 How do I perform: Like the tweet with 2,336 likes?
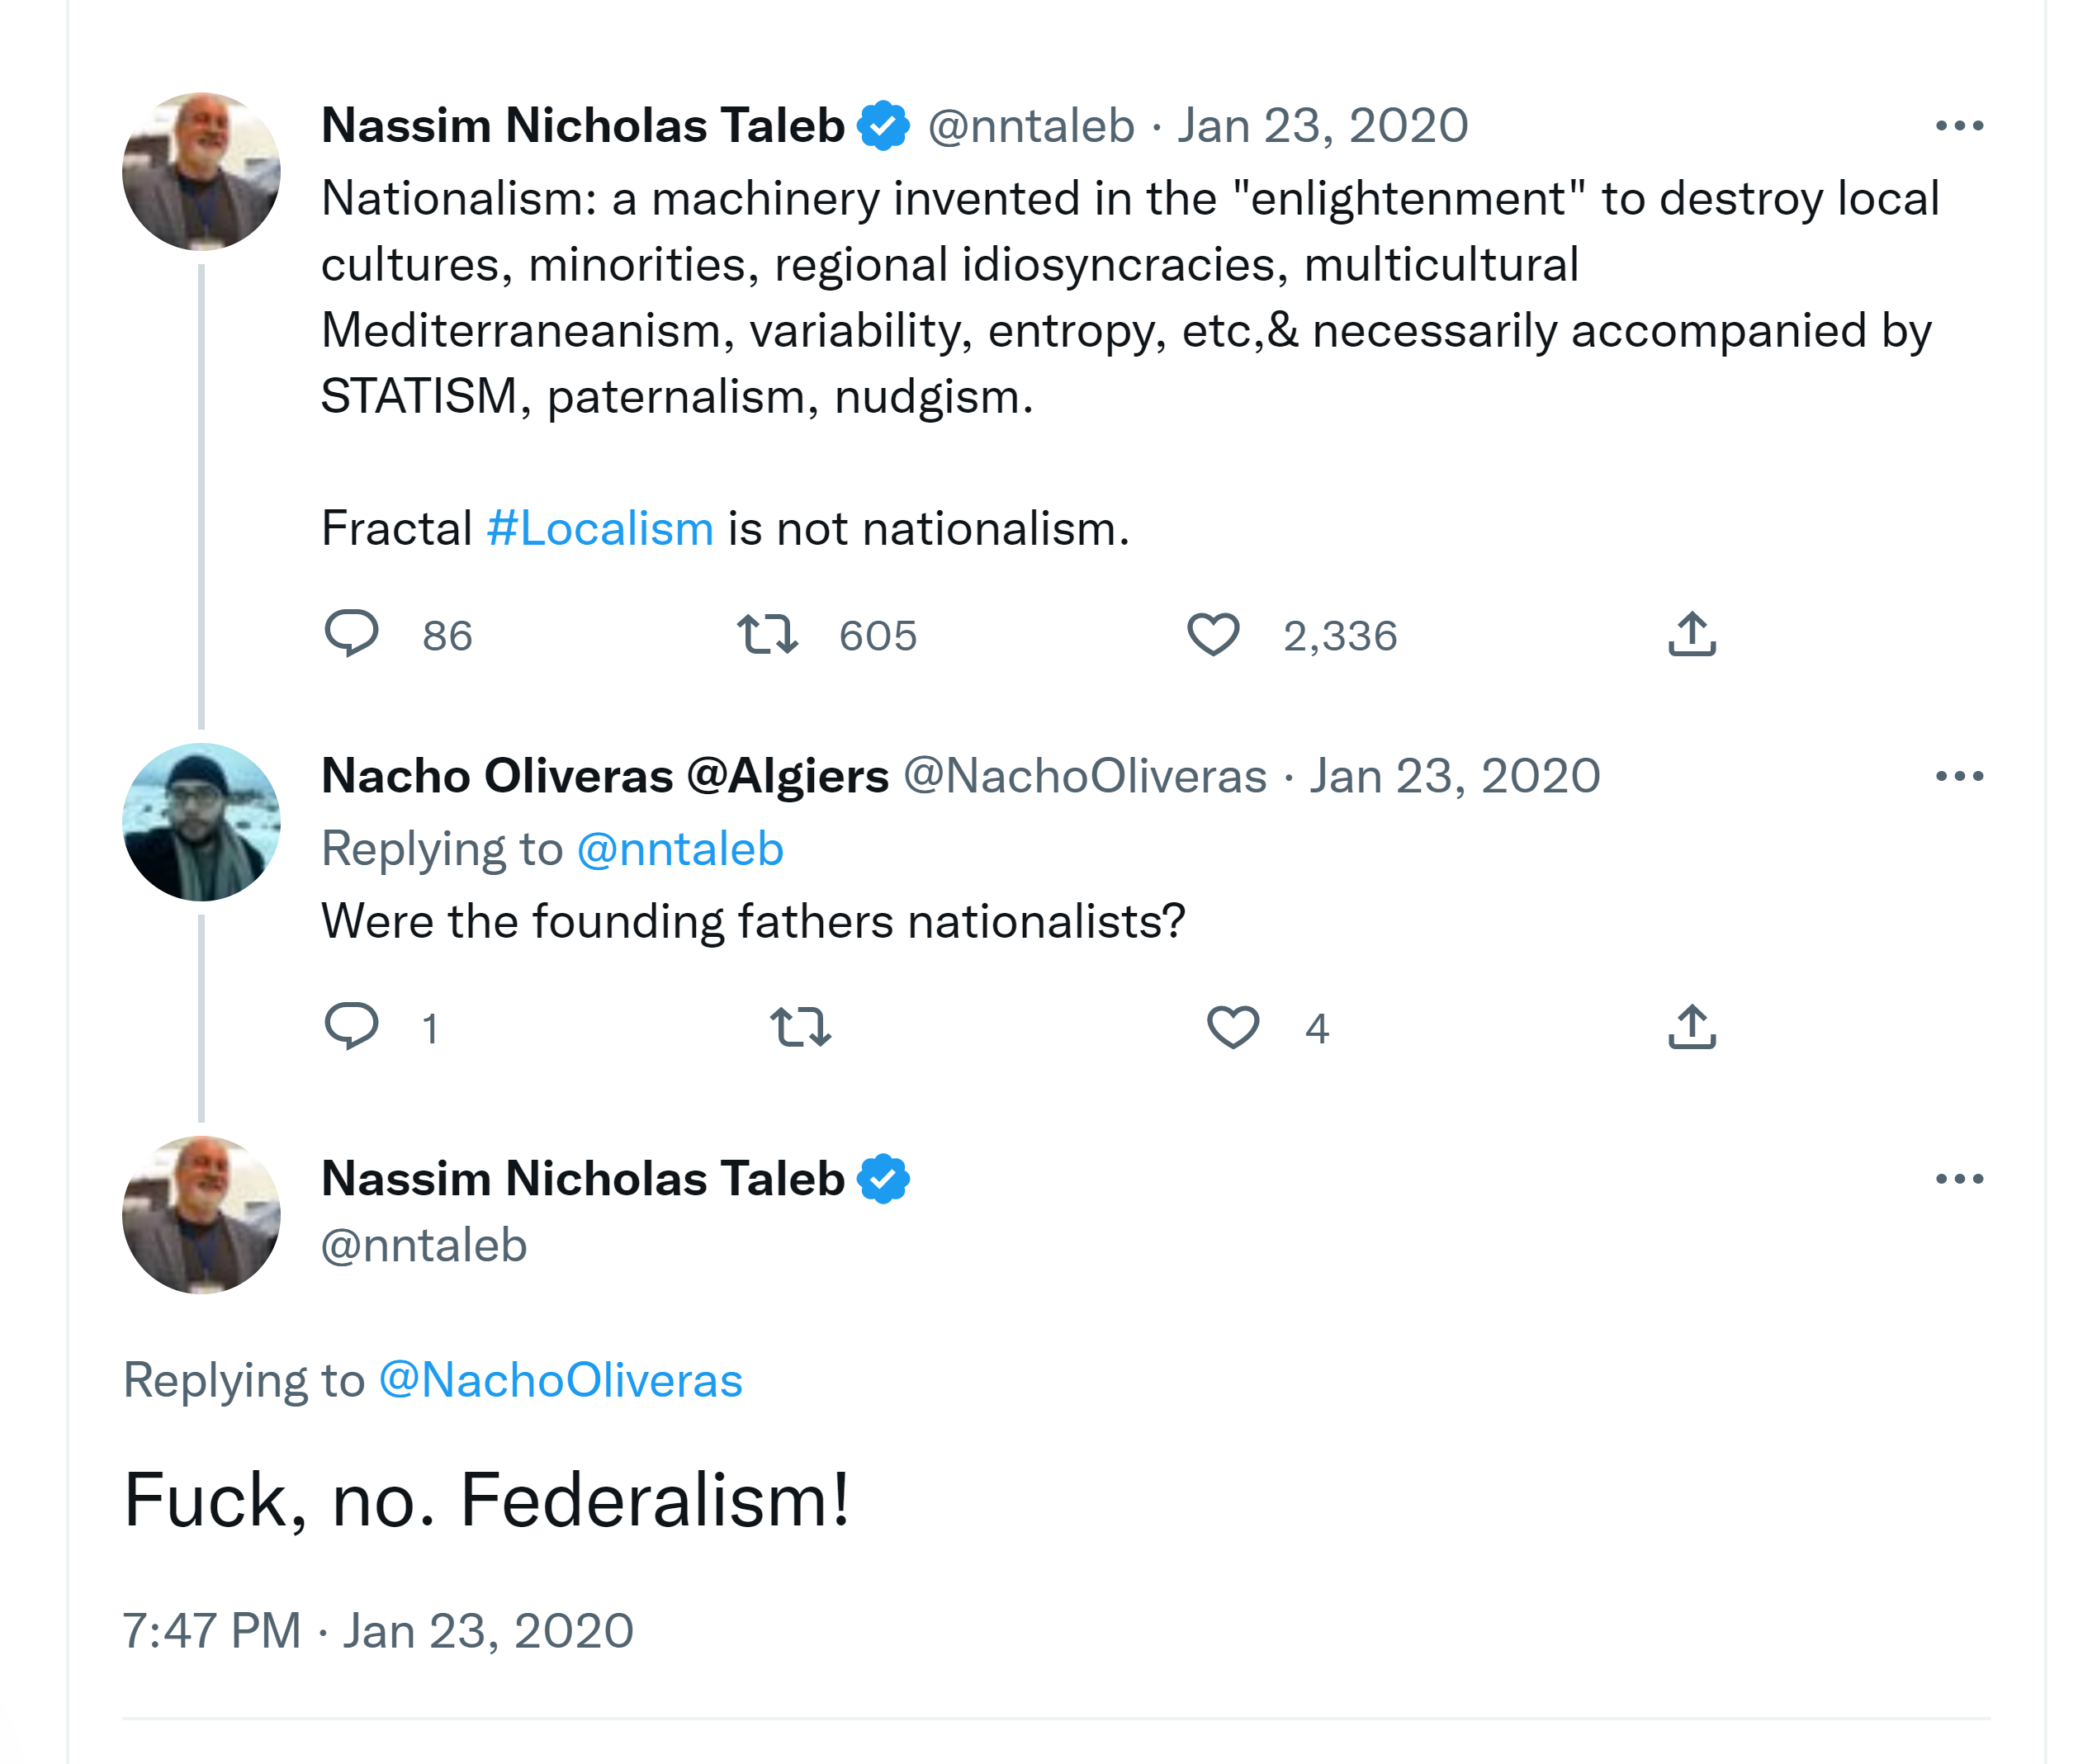point(1213,634)
